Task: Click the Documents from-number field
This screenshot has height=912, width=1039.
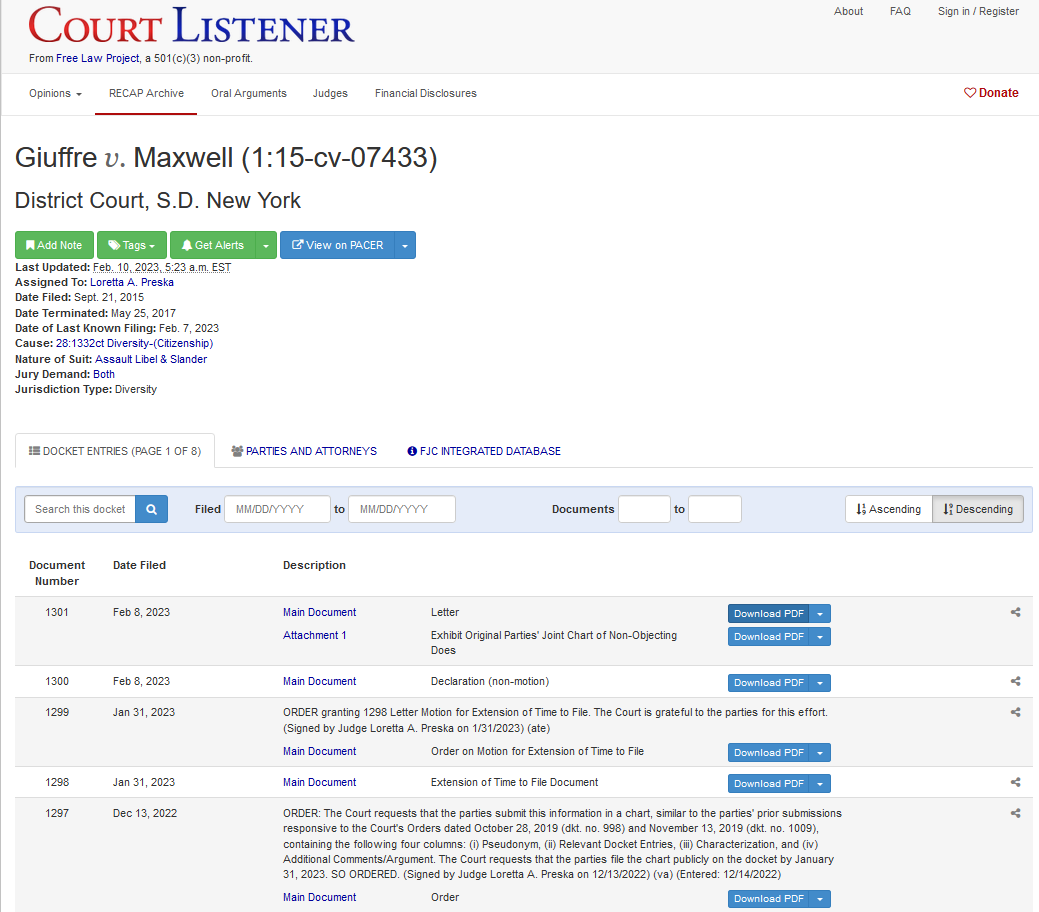Action: tap(644, 509)
